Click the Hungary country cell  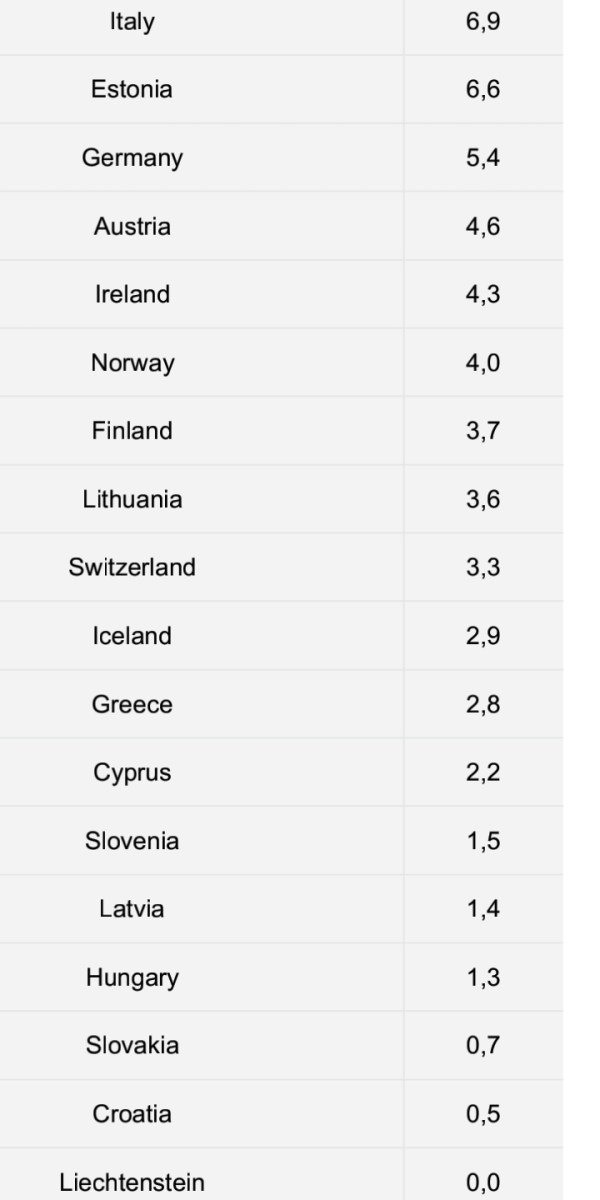click(x=132, y=977)
